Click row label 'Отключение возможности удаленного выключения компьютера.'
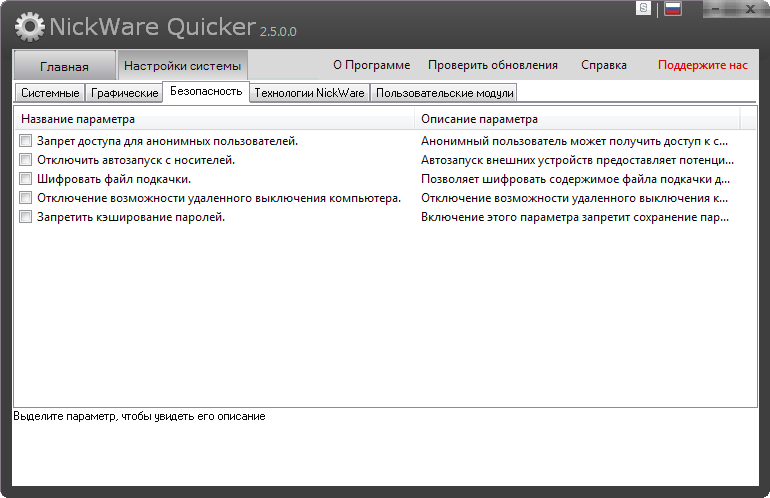This screenshot has width=770, height=498. (219, 198)
